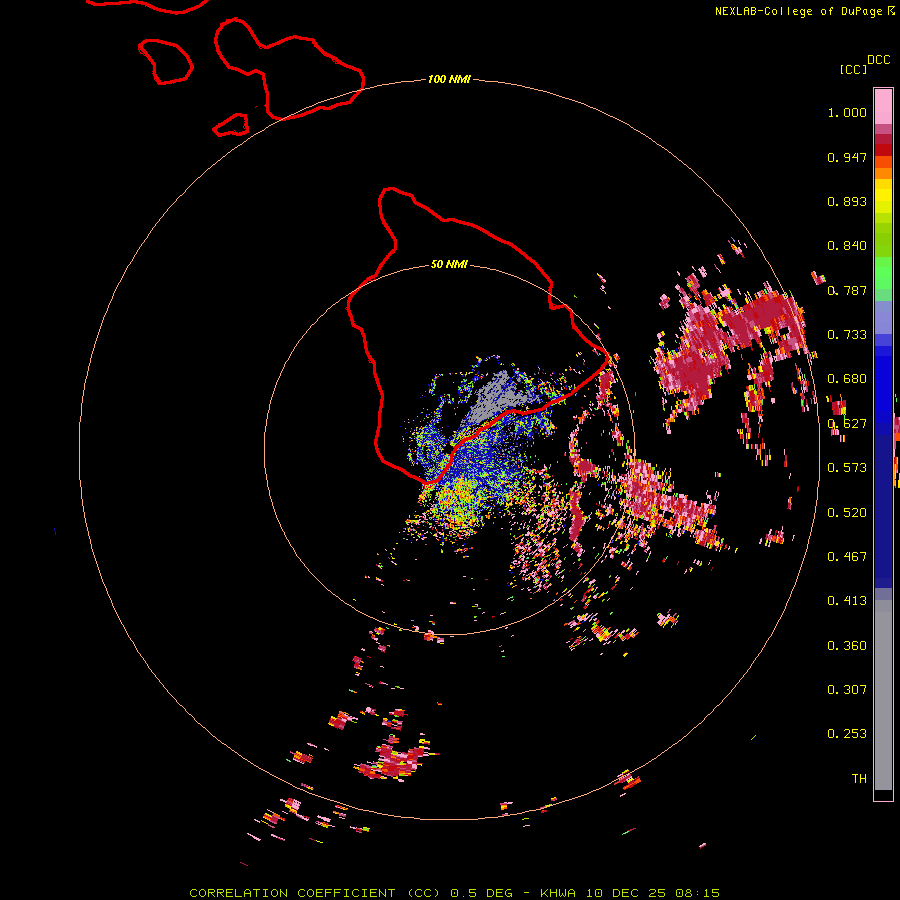The height and width of the screenshot is (900, 900).
Task: Select the 0.413 legend value
Action: point(847,601)
